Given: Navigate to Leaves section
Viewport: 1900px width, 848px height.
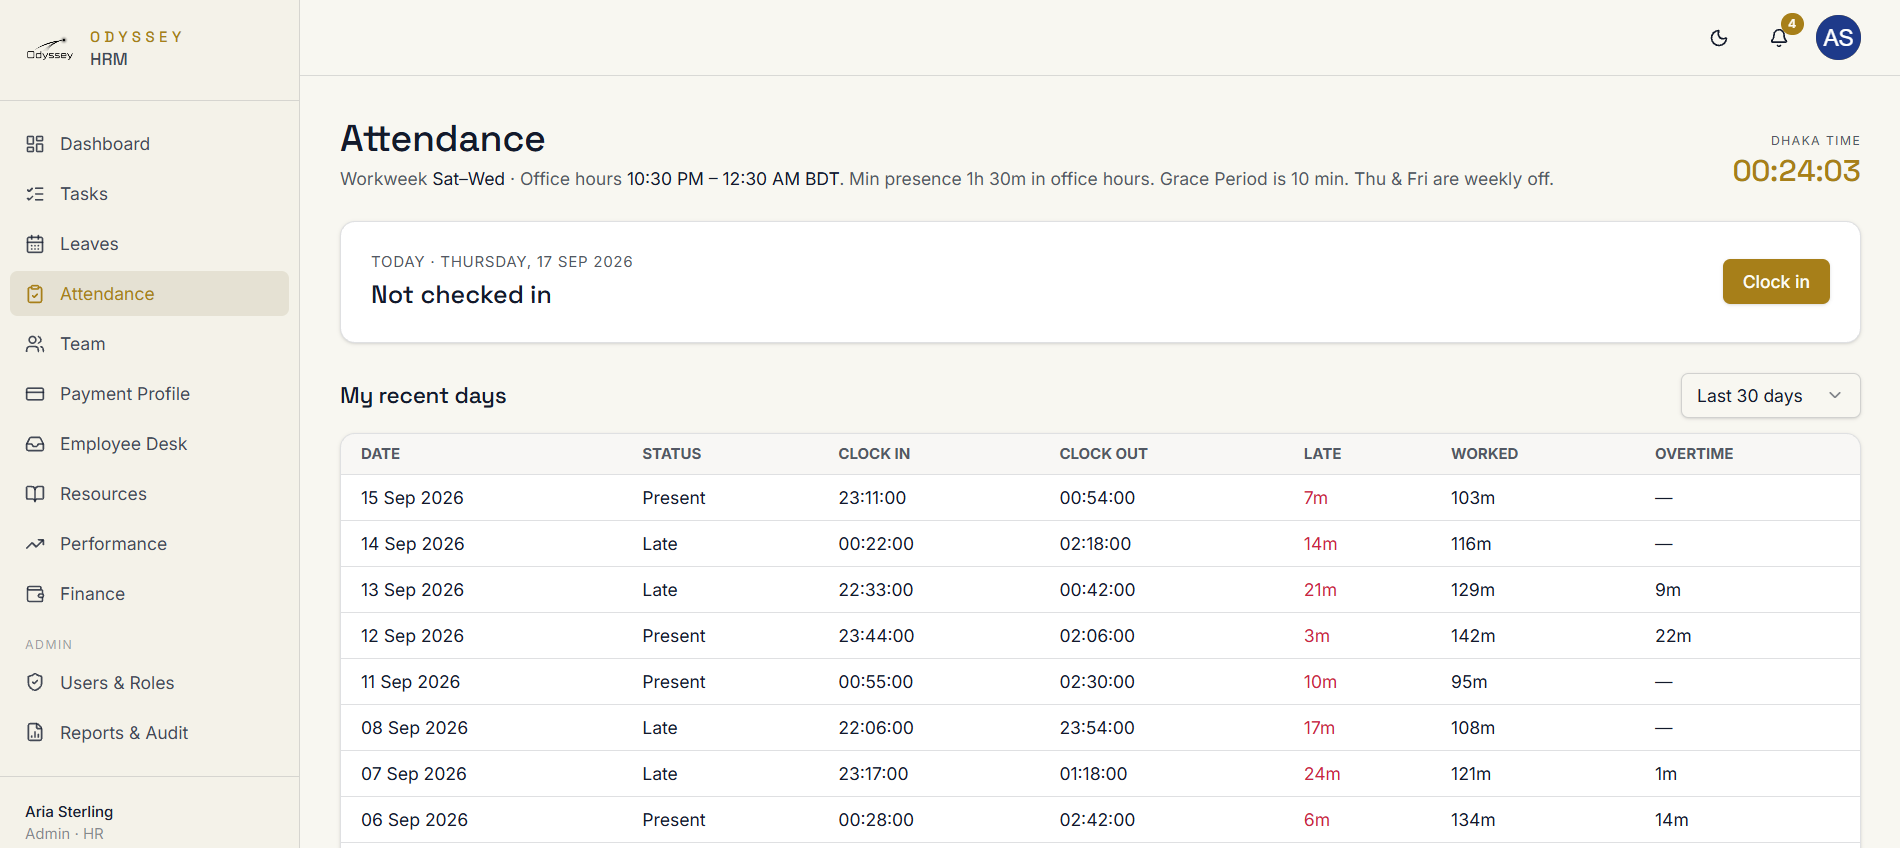Looking at the screenshot, I should coord(150,244).
